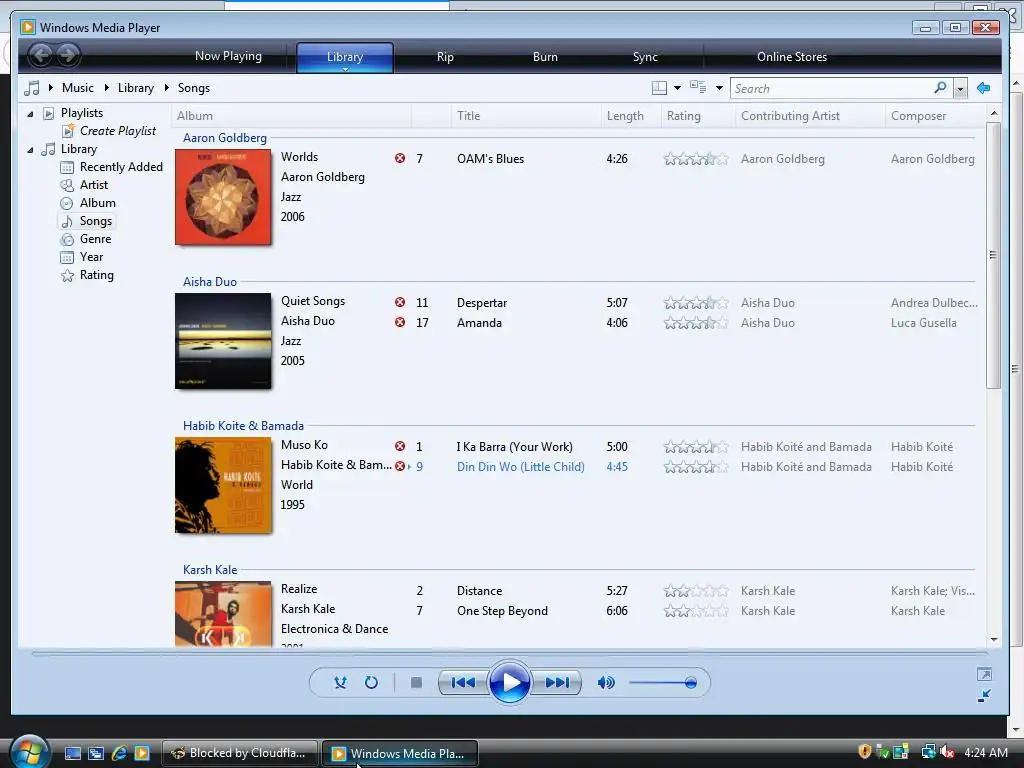
Task: Open the Windows Start orb
Action: (28, 751)
